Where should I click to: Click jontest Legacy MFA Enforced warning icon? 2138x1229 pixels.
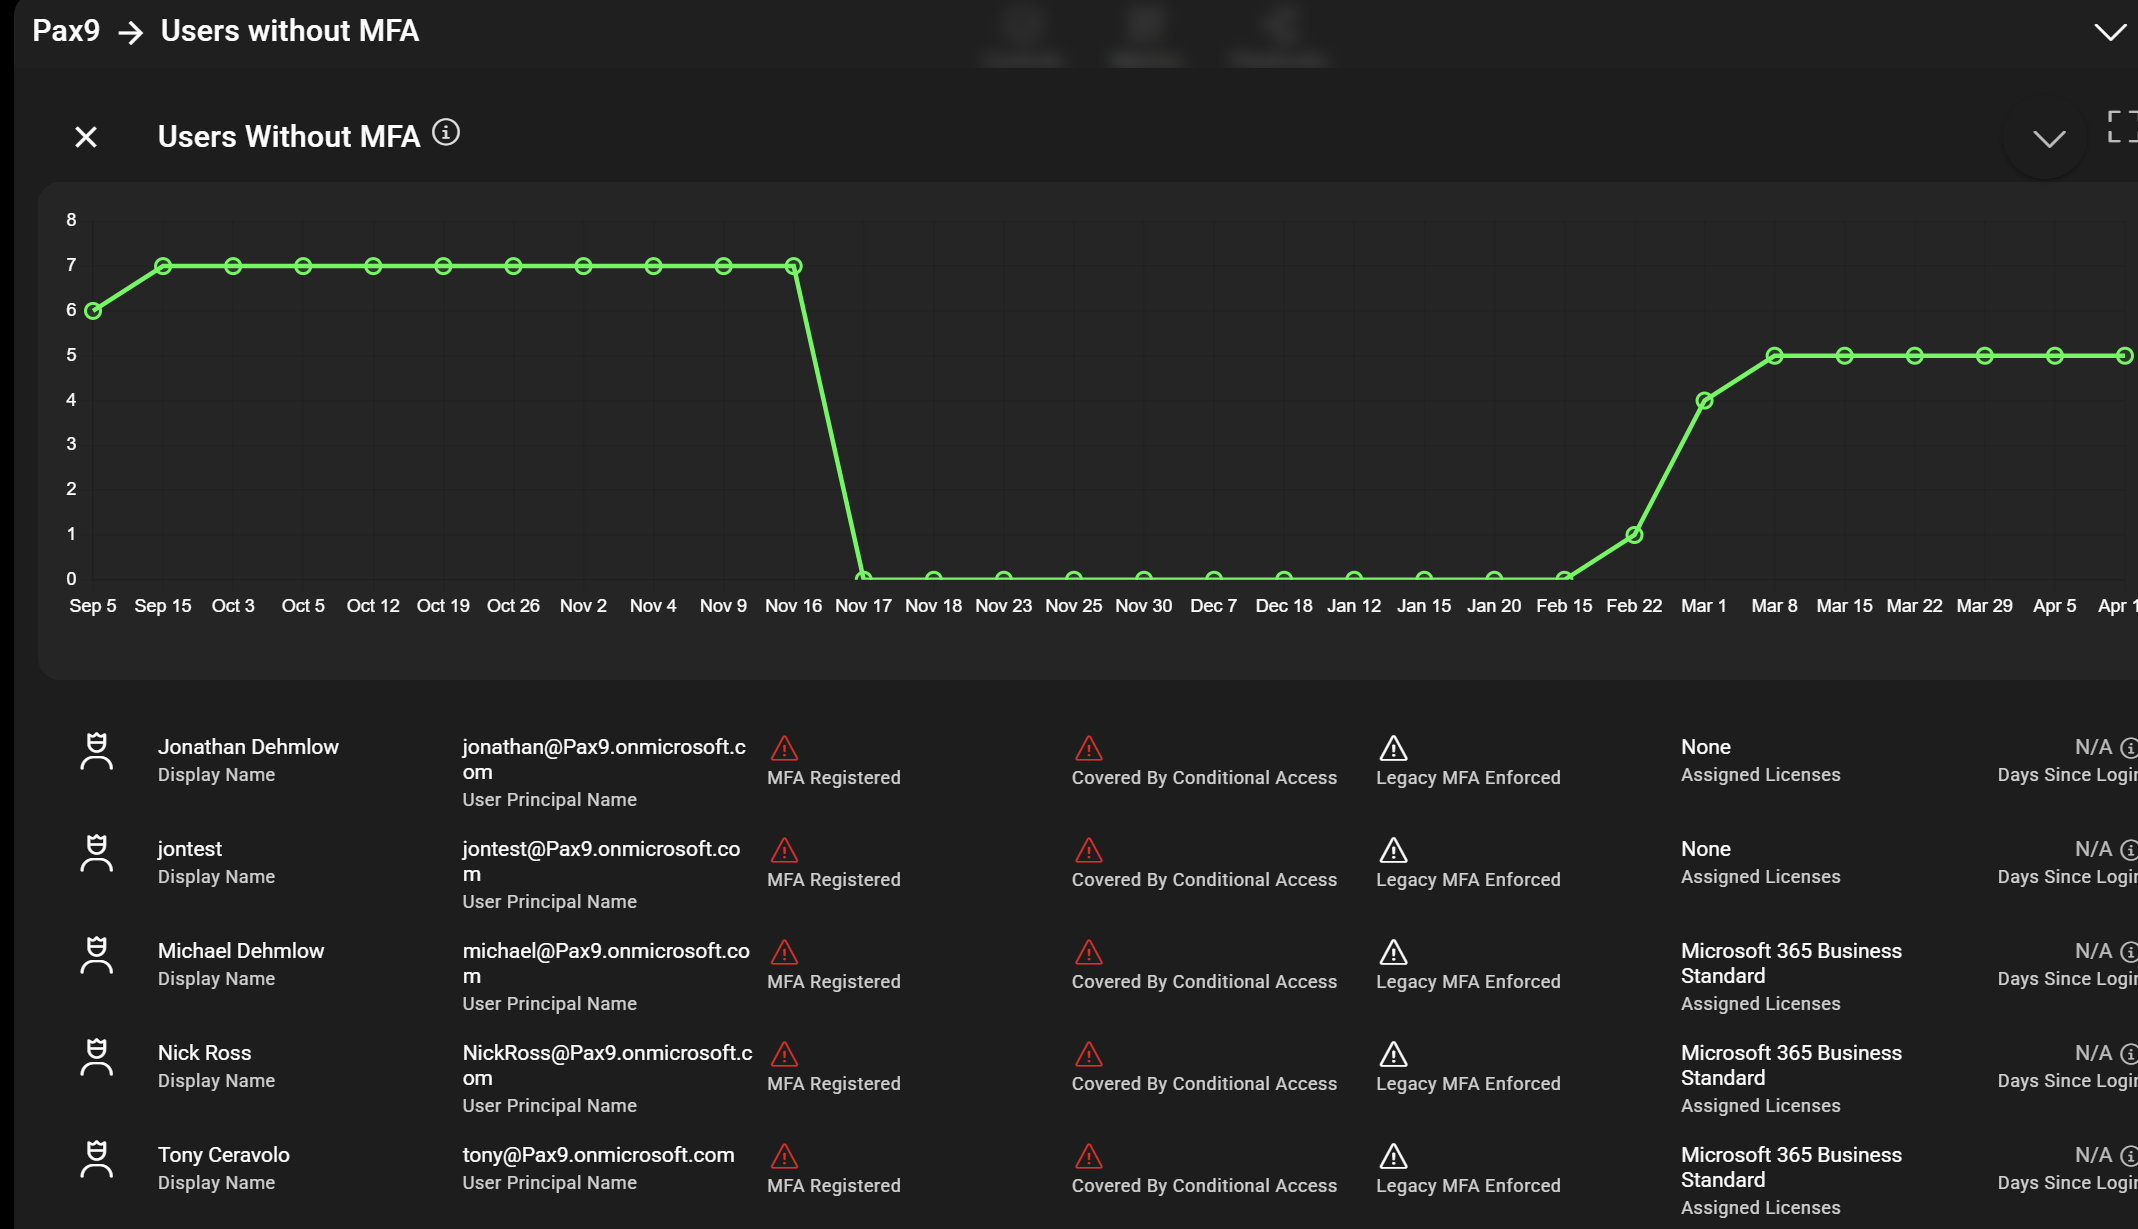point(1393,850)
